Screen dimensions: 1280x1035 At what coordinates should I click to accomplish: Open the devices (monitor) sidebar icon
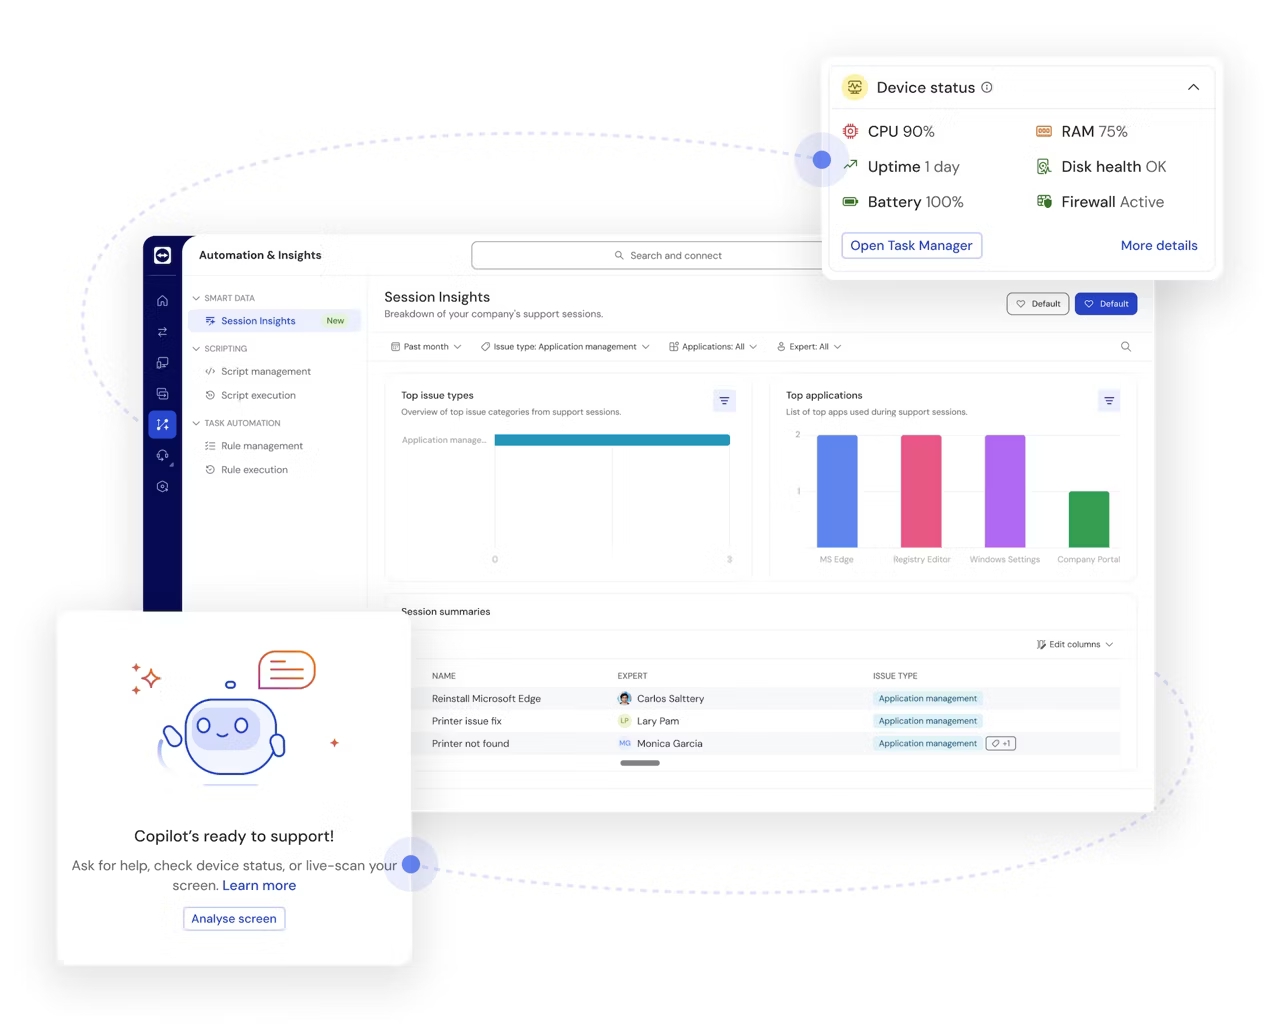[x=162, y=363]
